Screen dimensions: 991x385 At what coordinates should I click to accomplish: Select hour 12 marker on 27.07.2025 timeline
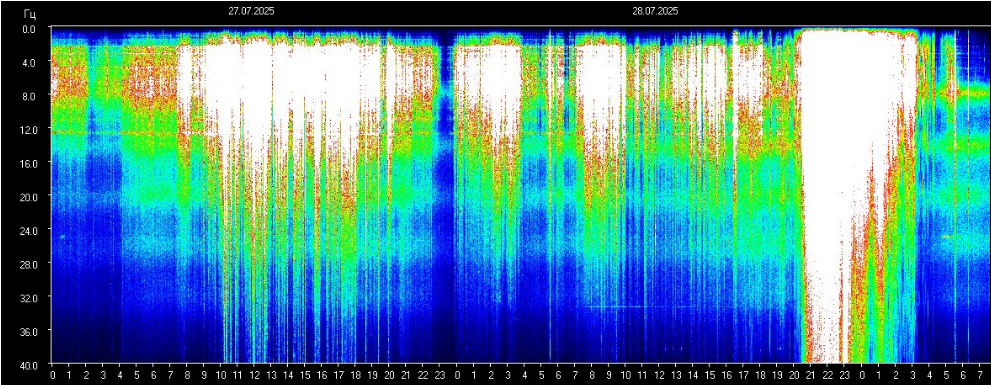point(254,375)
